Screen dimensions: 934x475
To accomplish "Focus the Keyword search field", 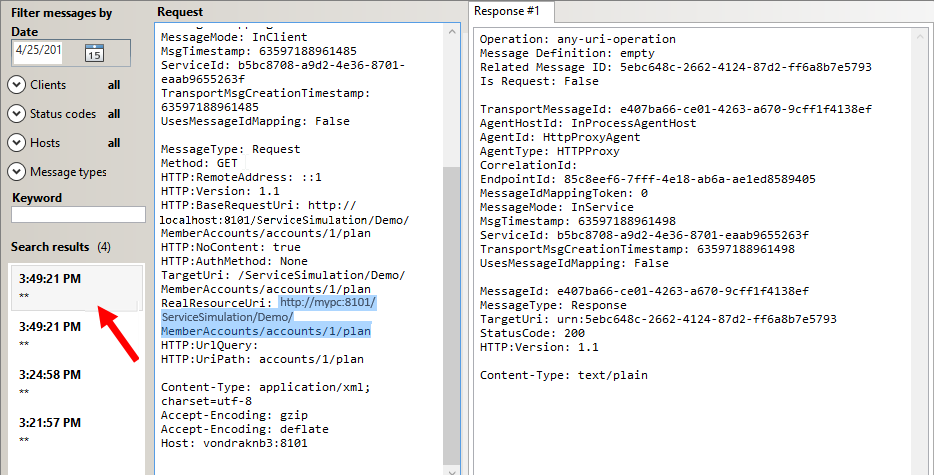I will (78, 214).
